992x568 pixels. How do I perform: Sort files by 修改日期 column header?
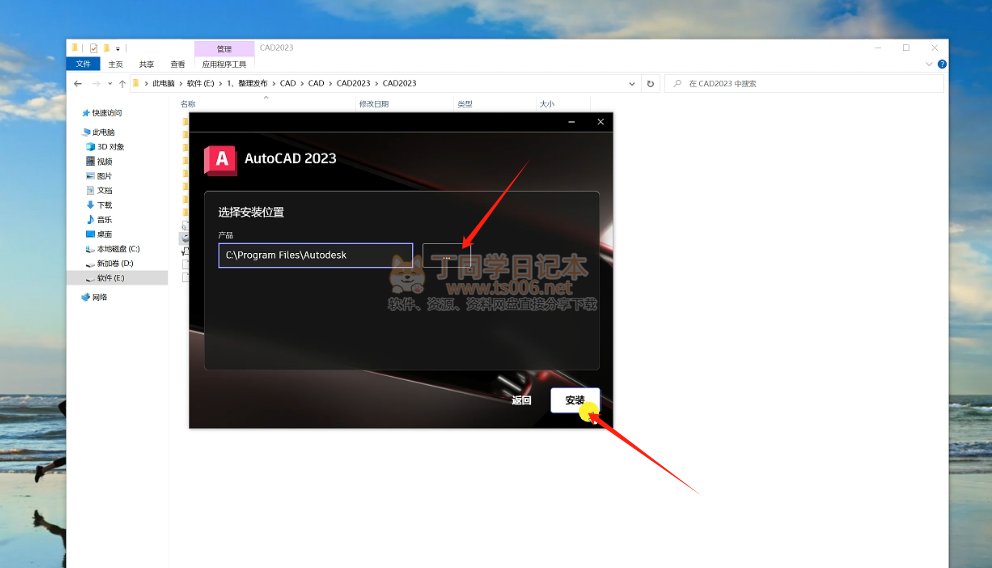pyautogui.click(x=373, y=104)
